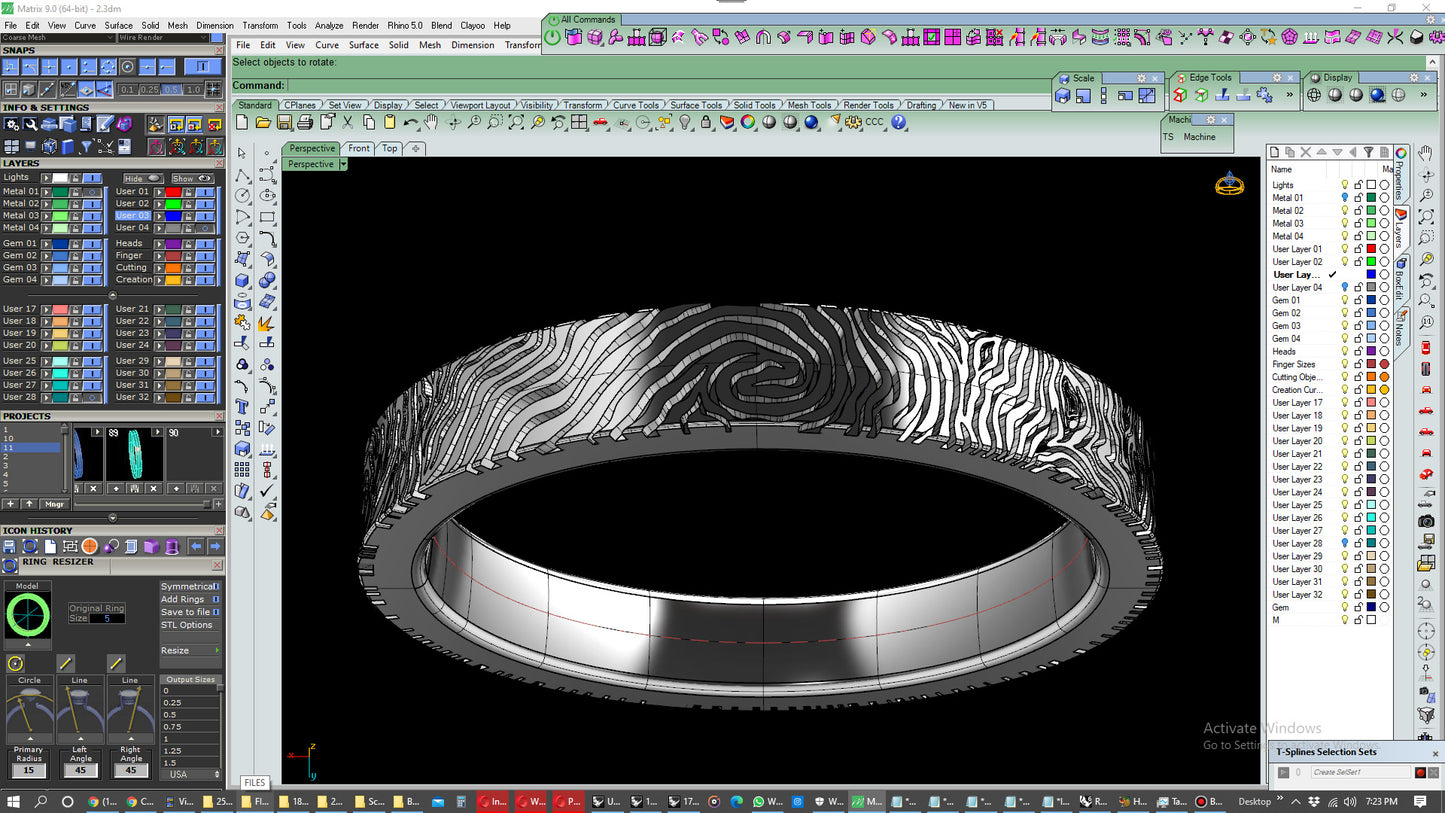
Task: Click the red color swatch for User 01
Action: click(x=173, y=191)
